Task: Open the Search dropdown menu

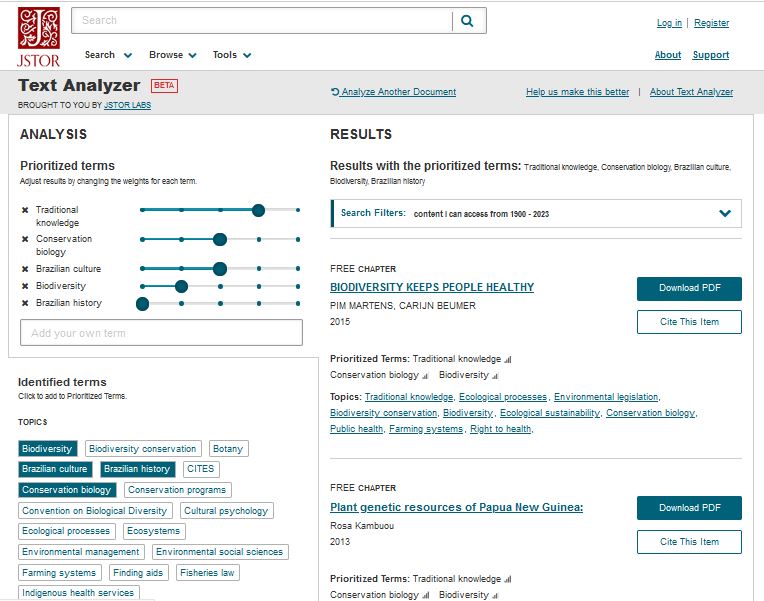Action: tap(108, 55)
